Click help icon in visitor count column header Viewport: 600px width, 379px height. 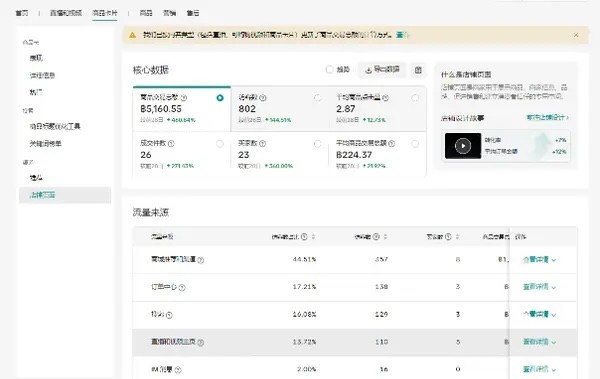[x=376, y=237]
